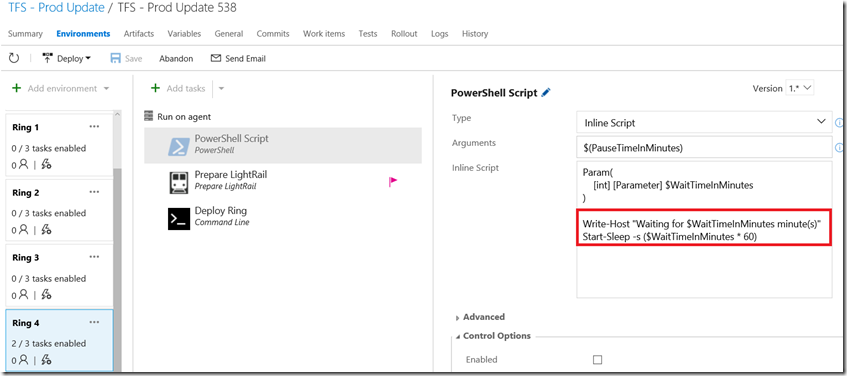Open the History tab
Image resolution: width=847 pixels, height=376 pixels.
click(475, 33)
